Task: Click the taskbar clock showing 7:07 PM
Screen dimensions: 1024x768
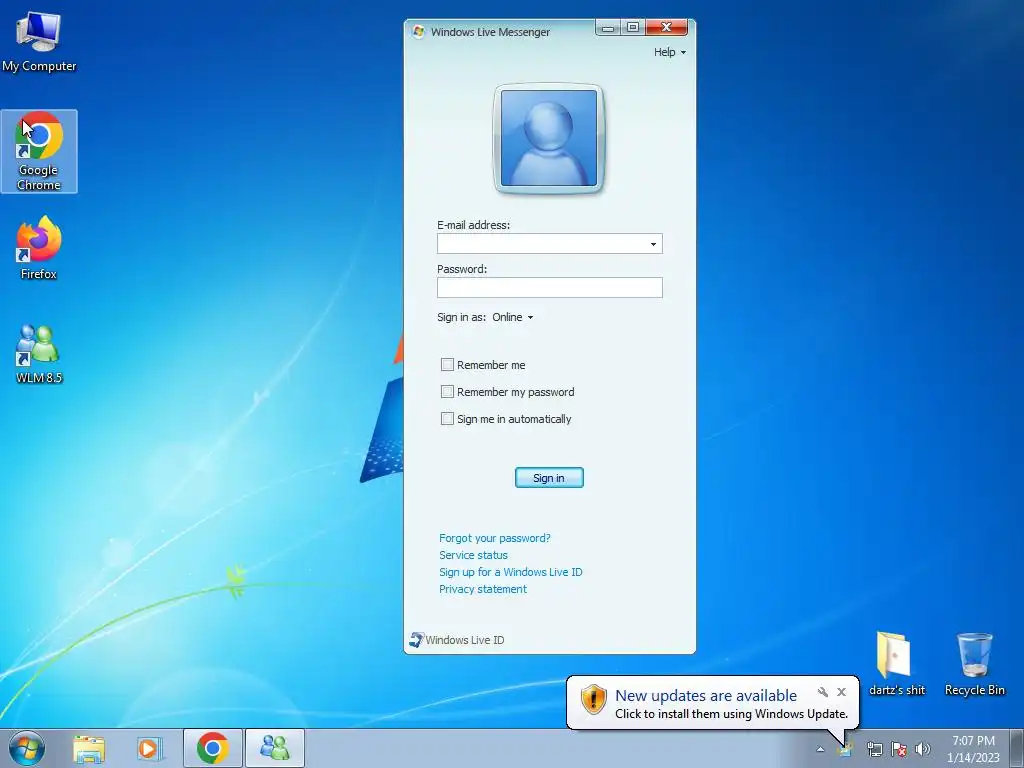Action: tap(973, 749)
